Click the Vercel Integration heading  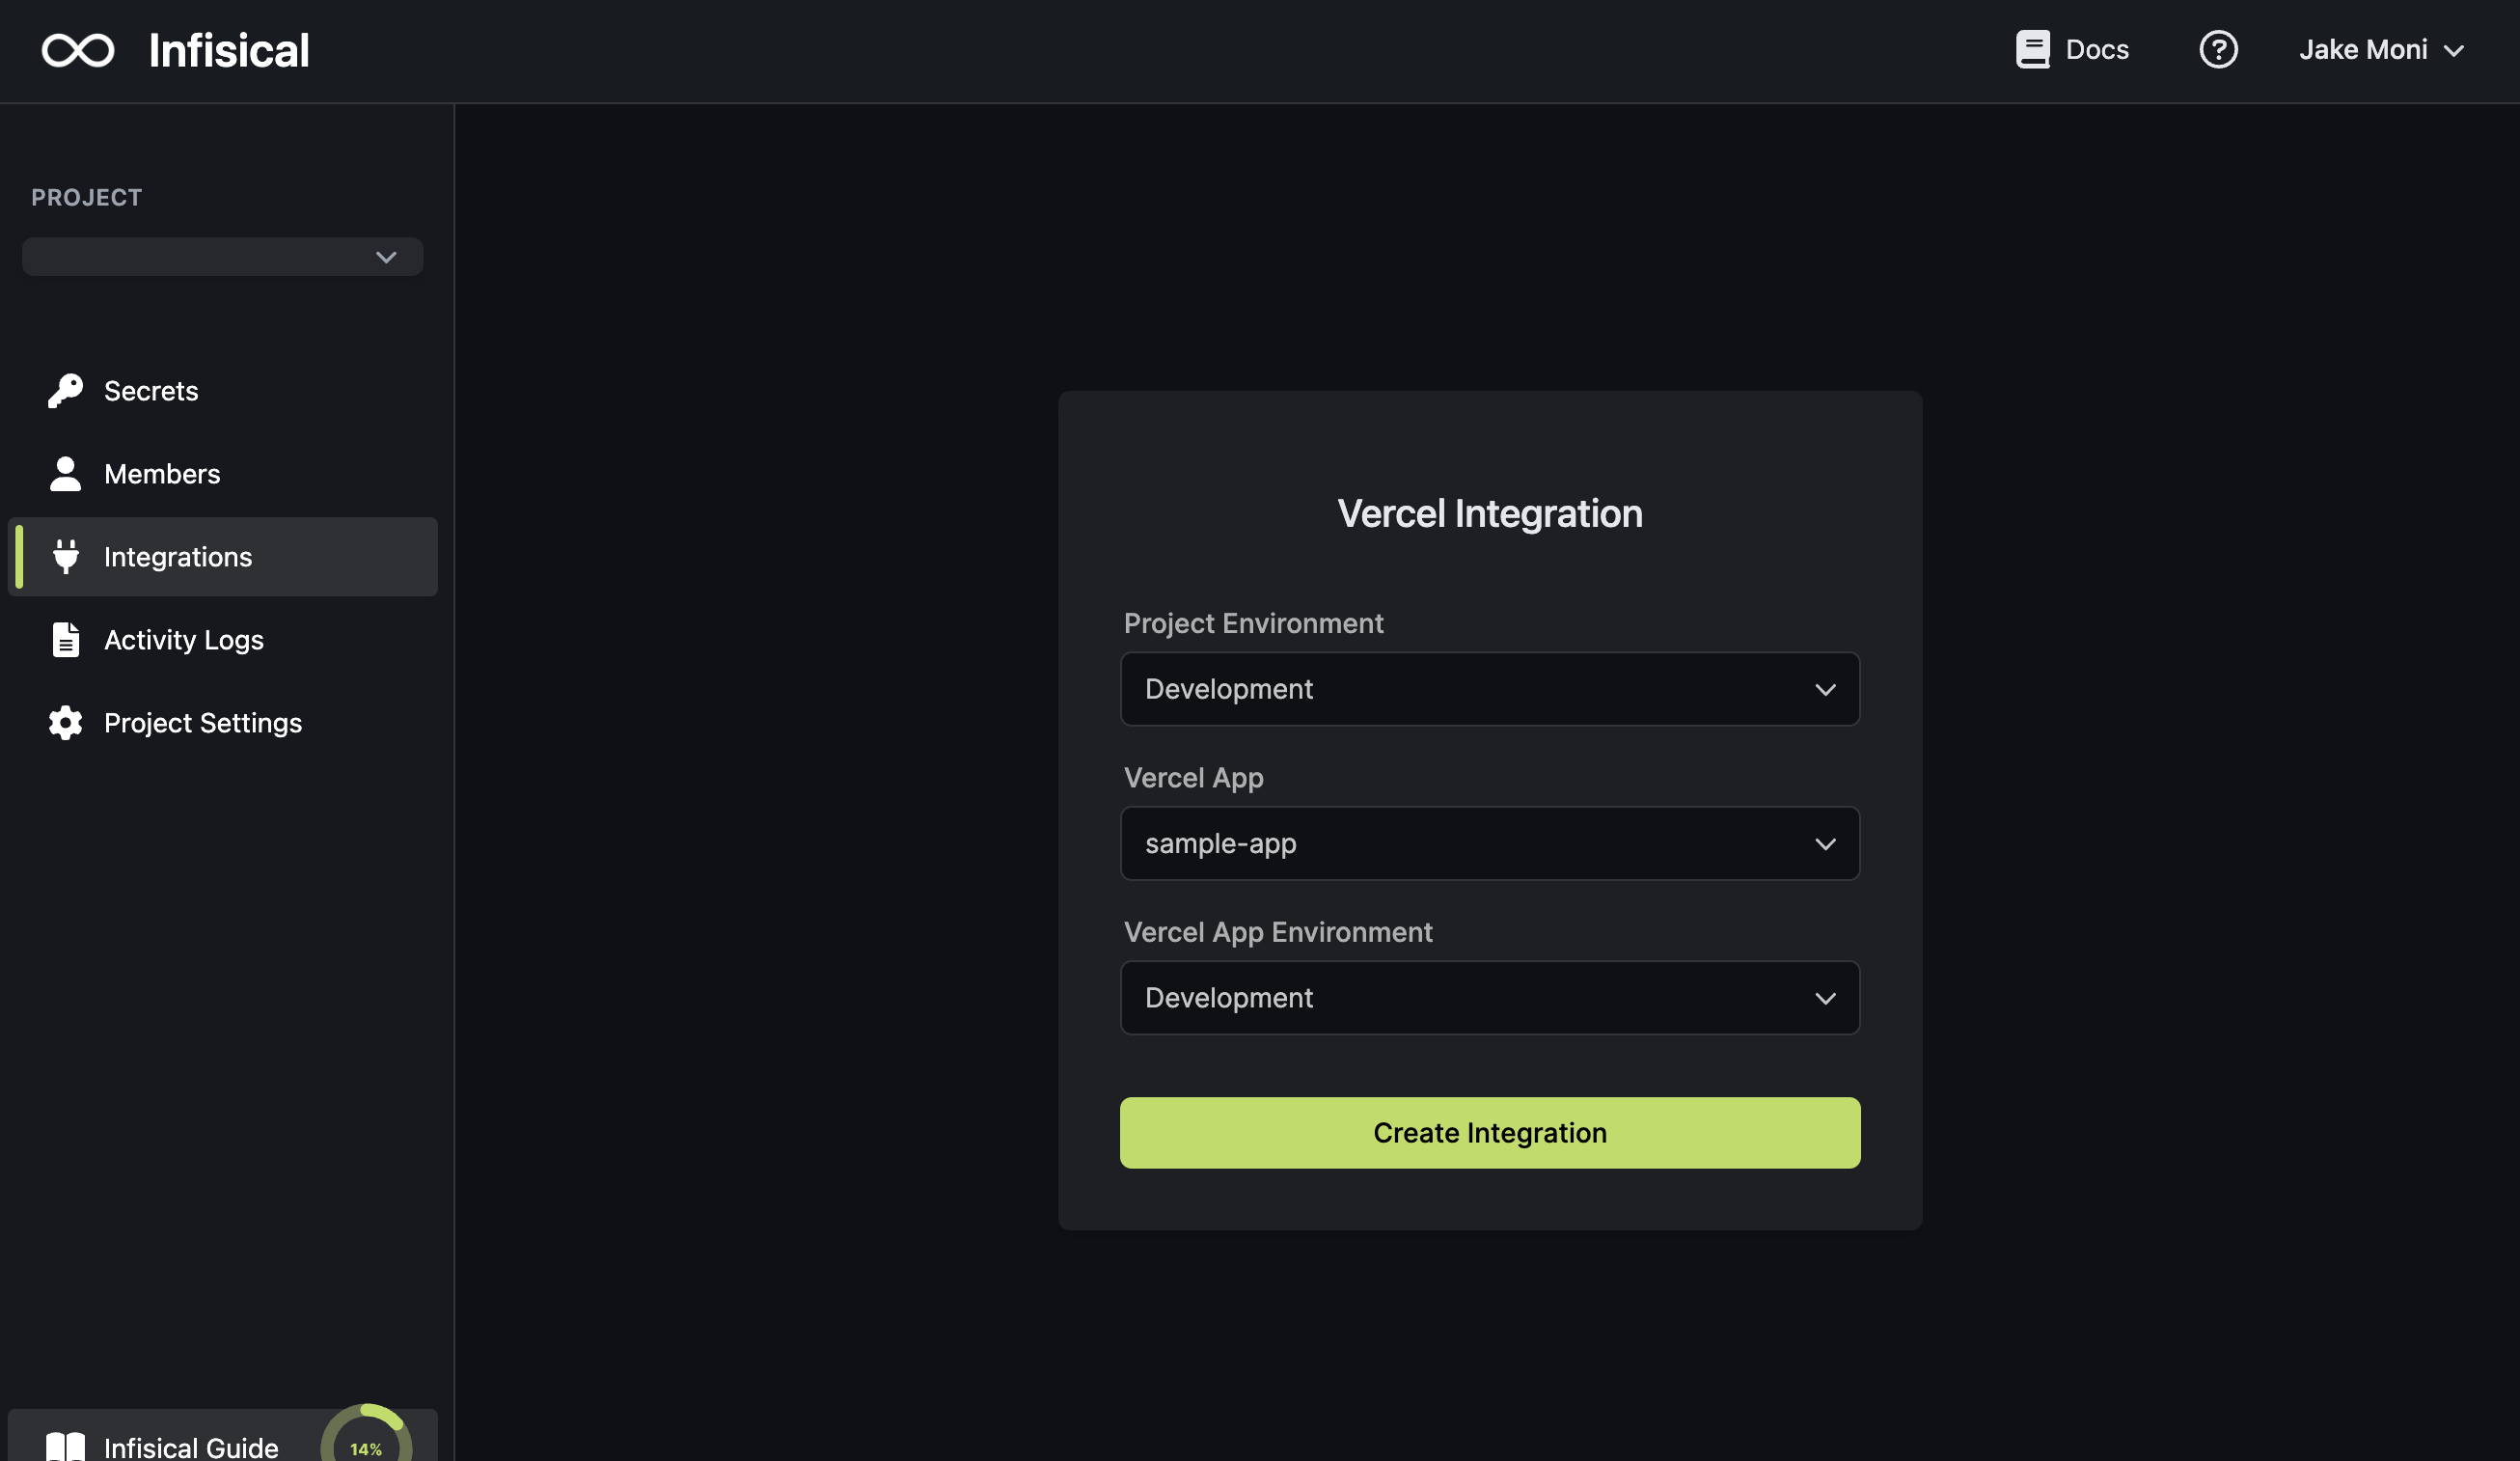[x=1490, y=514]
